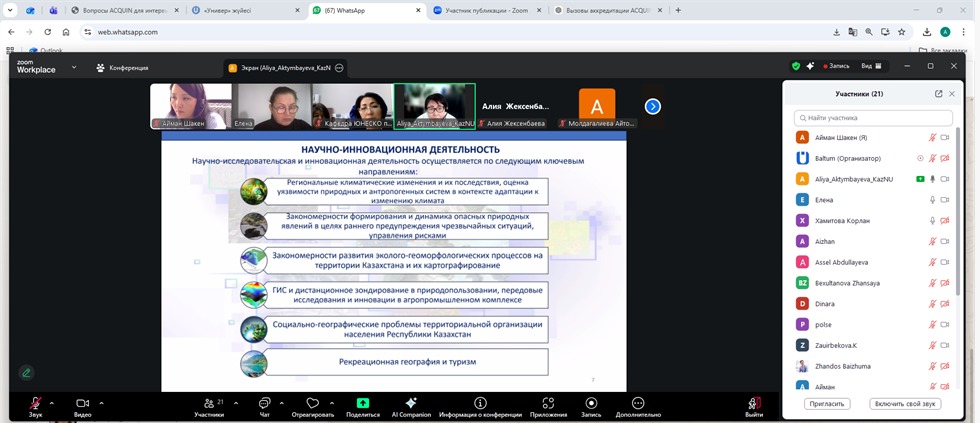
Task: Expand audio options arrow next to microphone
Action: 54,402
